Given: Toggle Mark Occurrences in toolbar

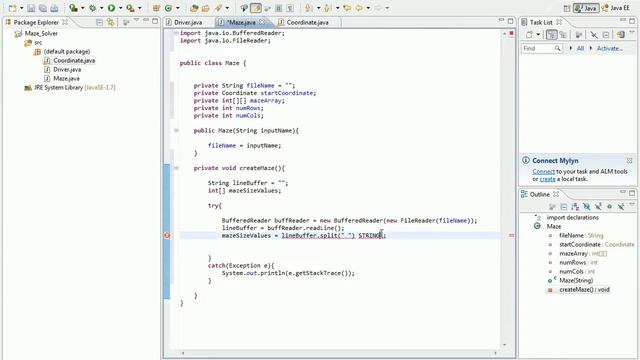Looking at the screenshot, I should (256, 8).
